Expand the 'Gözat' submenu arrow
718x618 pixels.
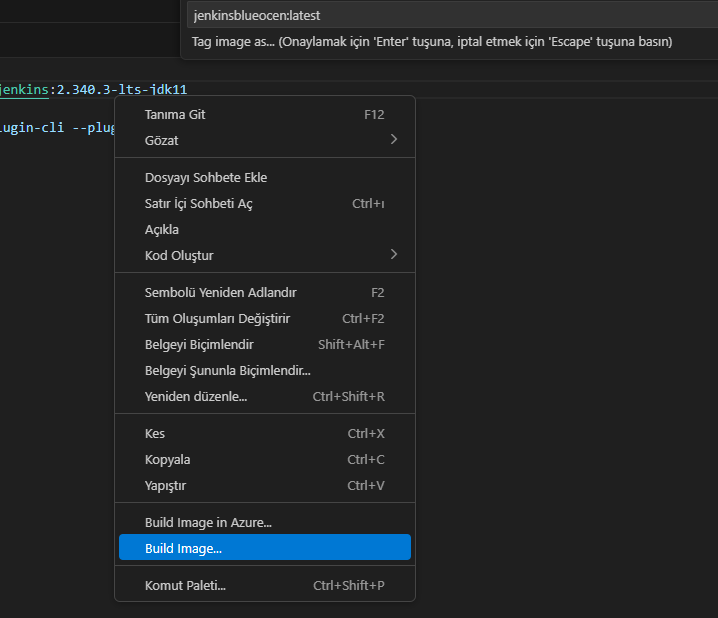(393, 140)
